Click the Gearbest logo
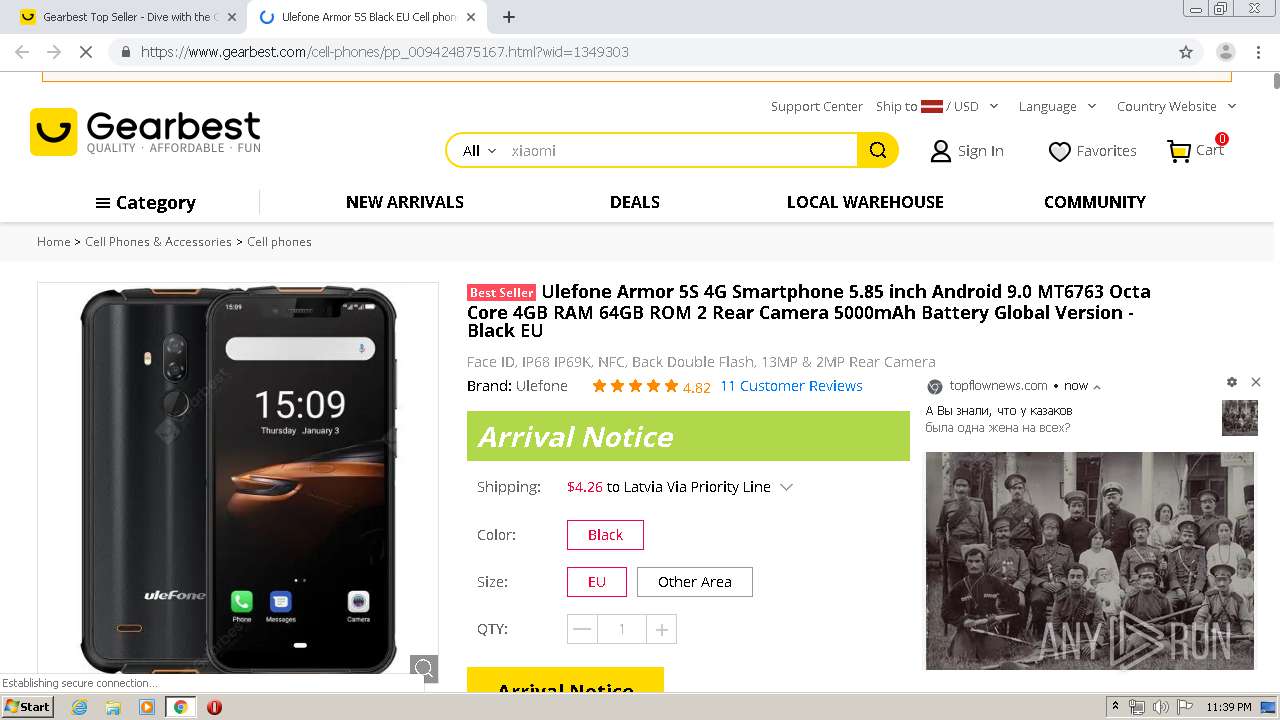1280x720 pixels. click(x=145, y=132)
